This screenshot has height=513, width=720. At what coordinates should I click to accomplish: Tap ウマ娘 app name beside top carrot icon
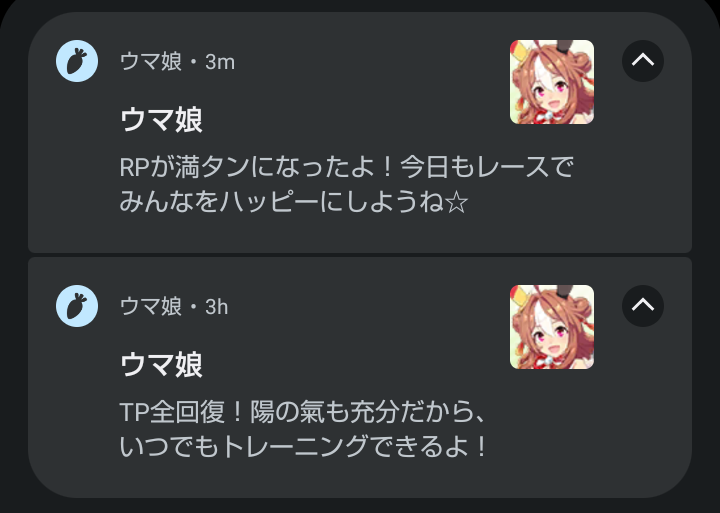[x=151, y=62]
